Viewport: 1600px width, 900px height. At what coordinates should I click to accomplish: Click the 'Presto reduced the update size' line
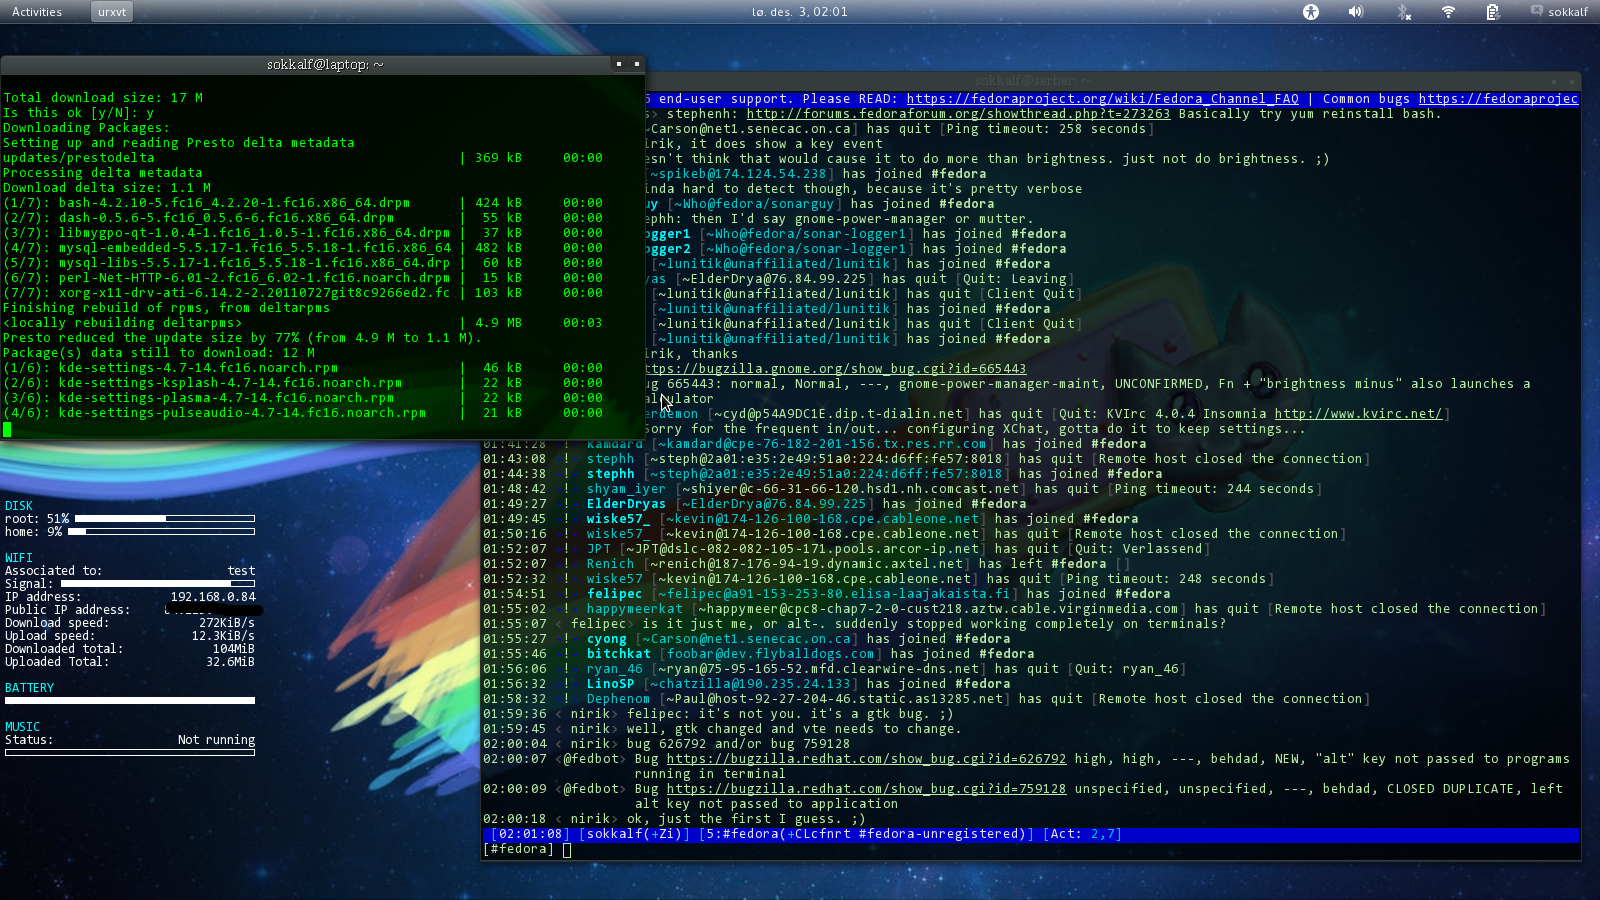coord(243,338)
